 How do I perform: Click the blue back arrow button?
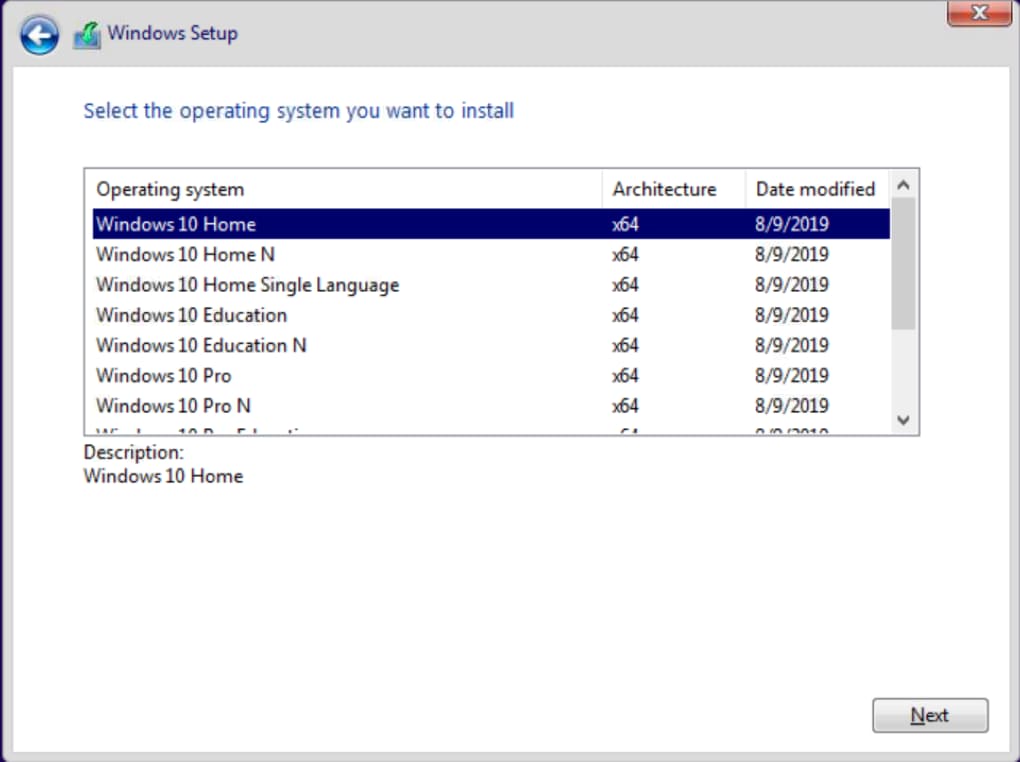(x=39, y=36)
